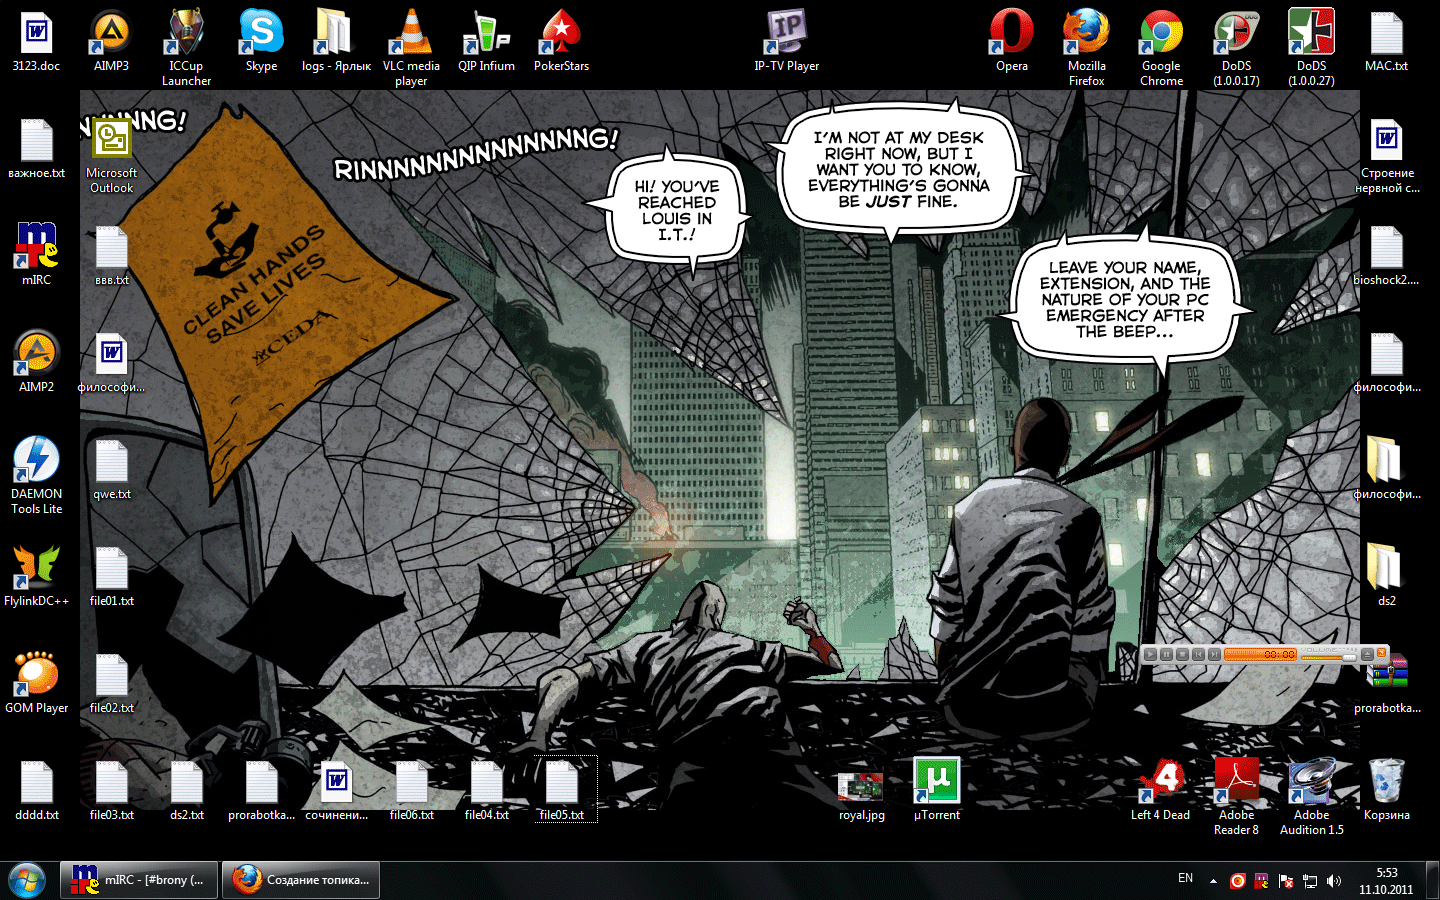Open the Windows Start menu

pyautogui.click(x=27, y=880)
